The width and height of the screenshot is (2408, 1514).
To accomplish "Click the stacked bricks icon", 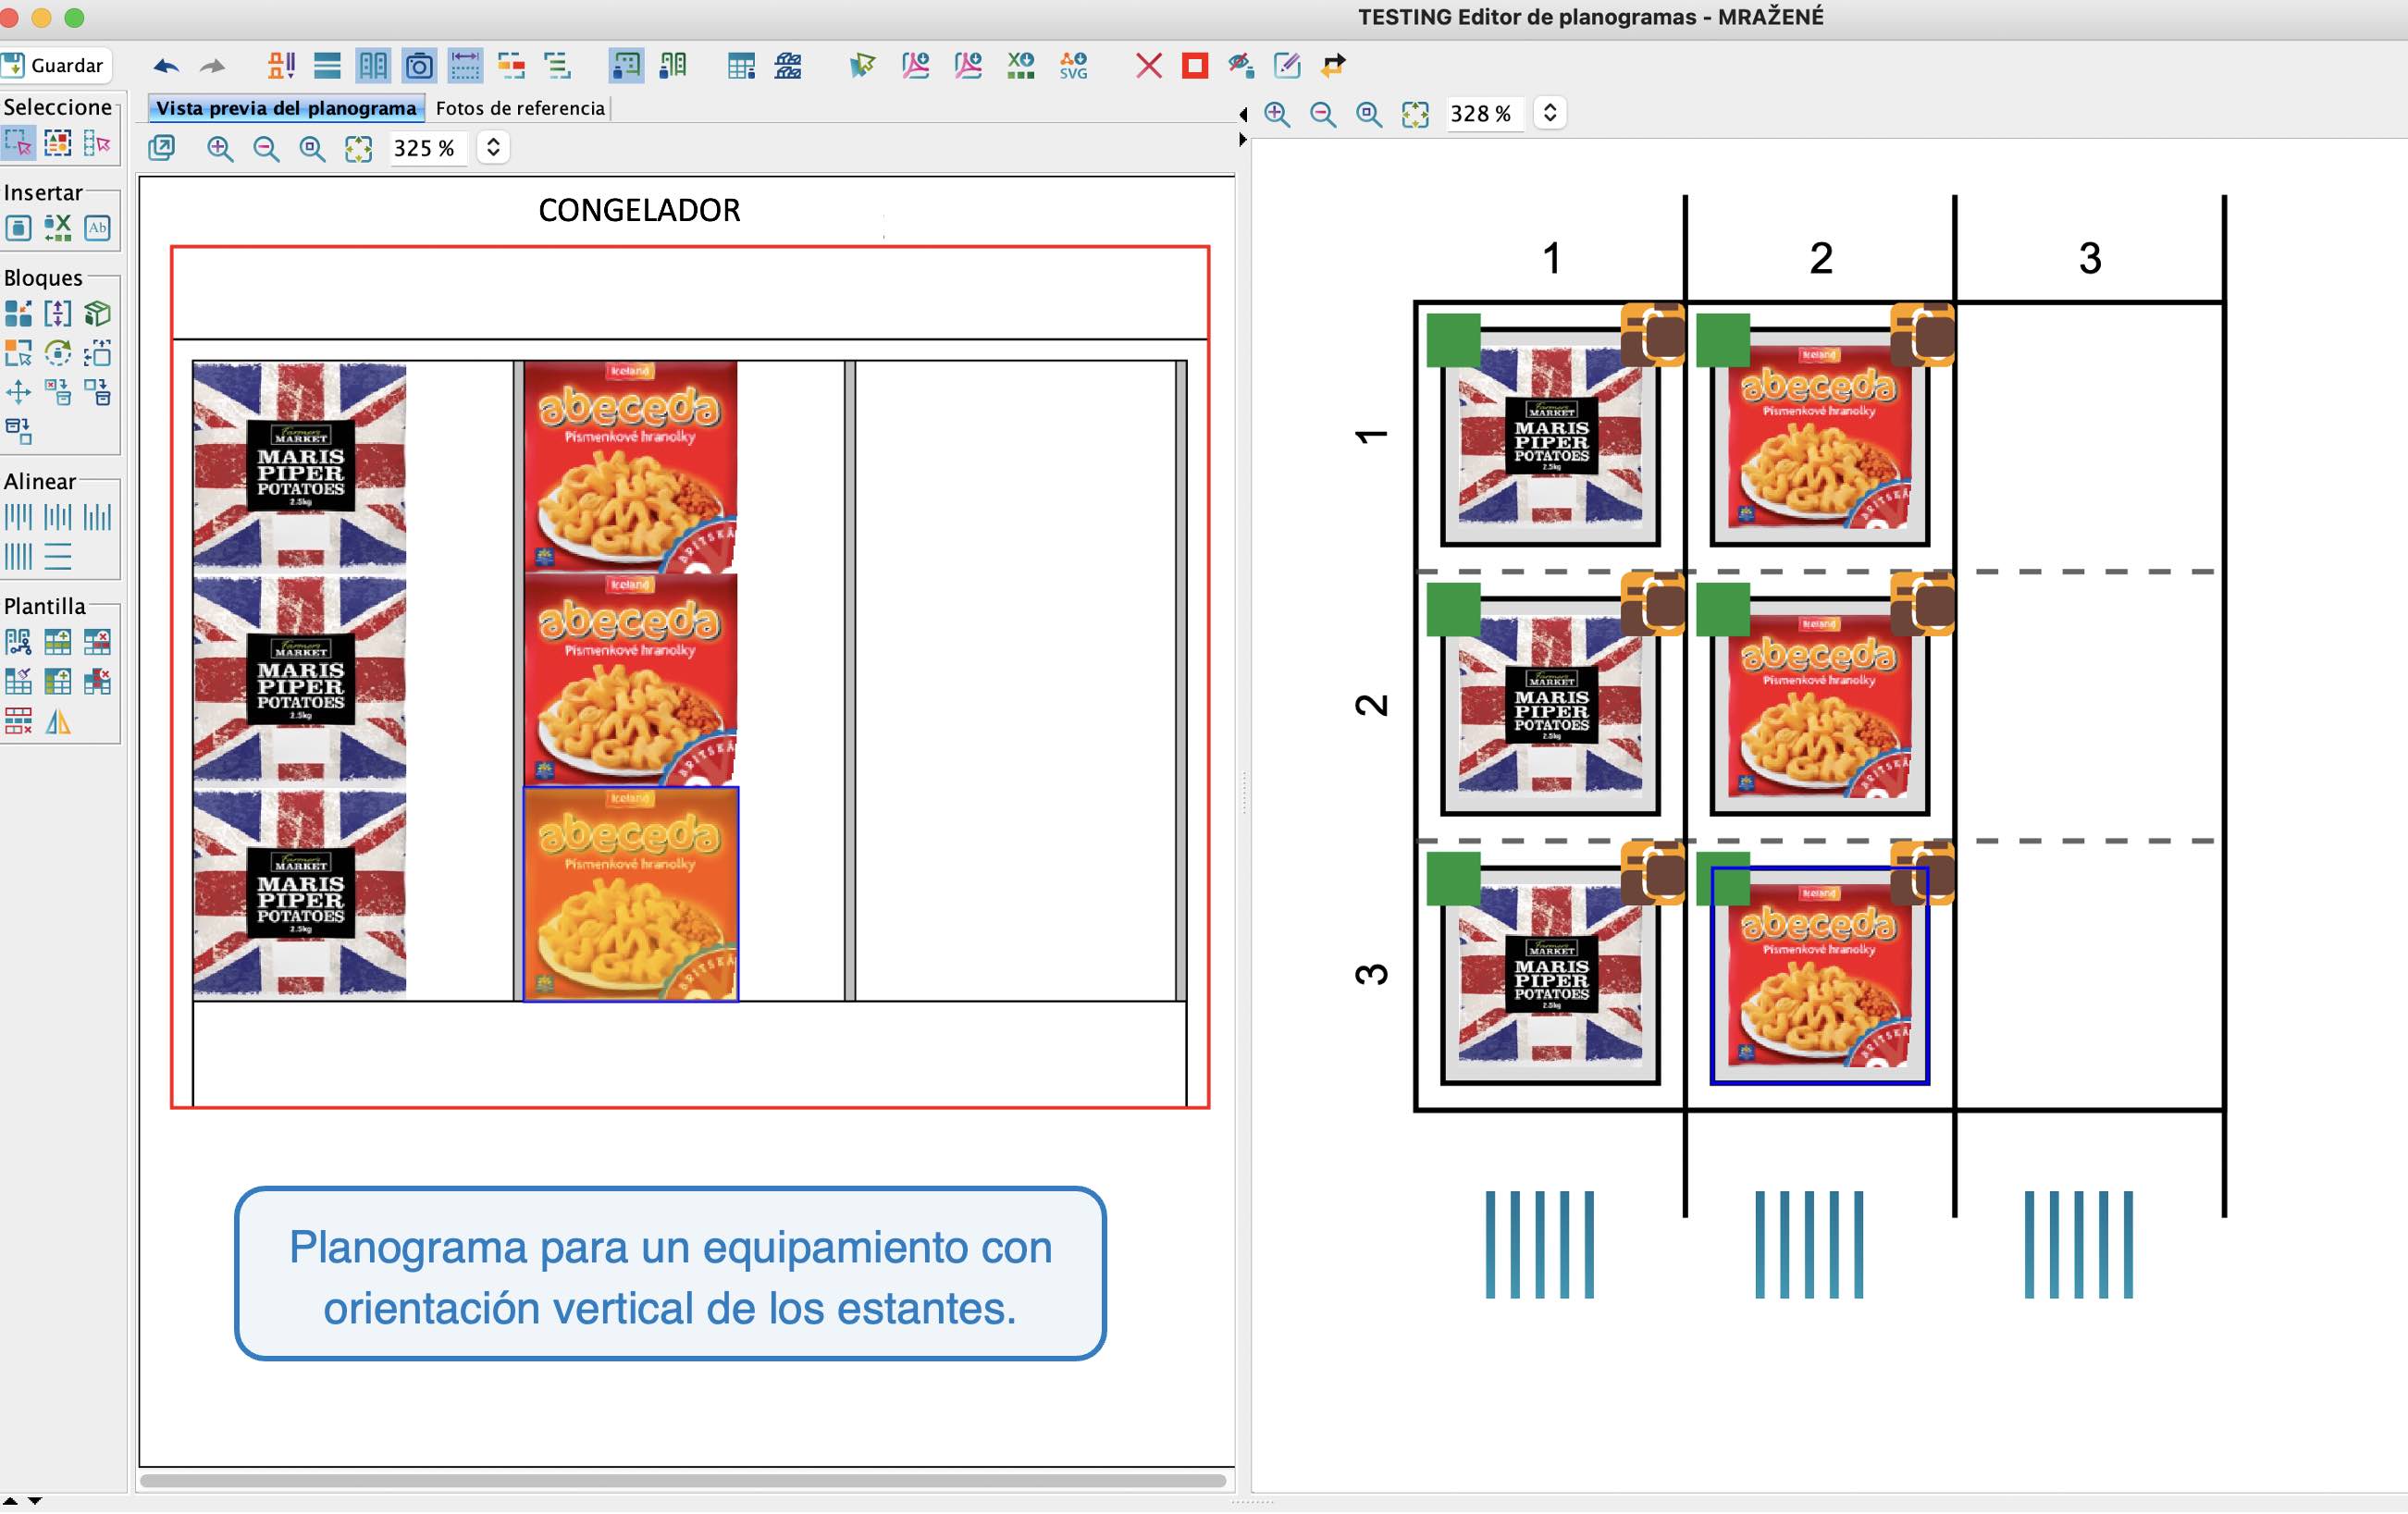I will [x=788, y=66].
